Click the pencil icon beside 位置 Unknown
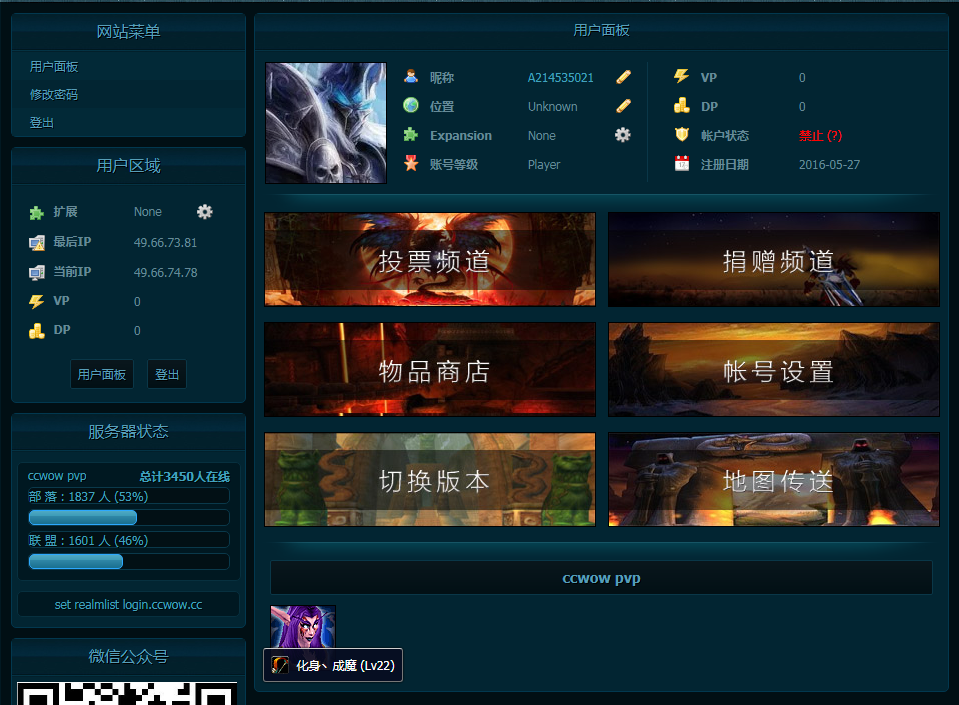Screen dimensions: 959x705 tap(623, 105)
